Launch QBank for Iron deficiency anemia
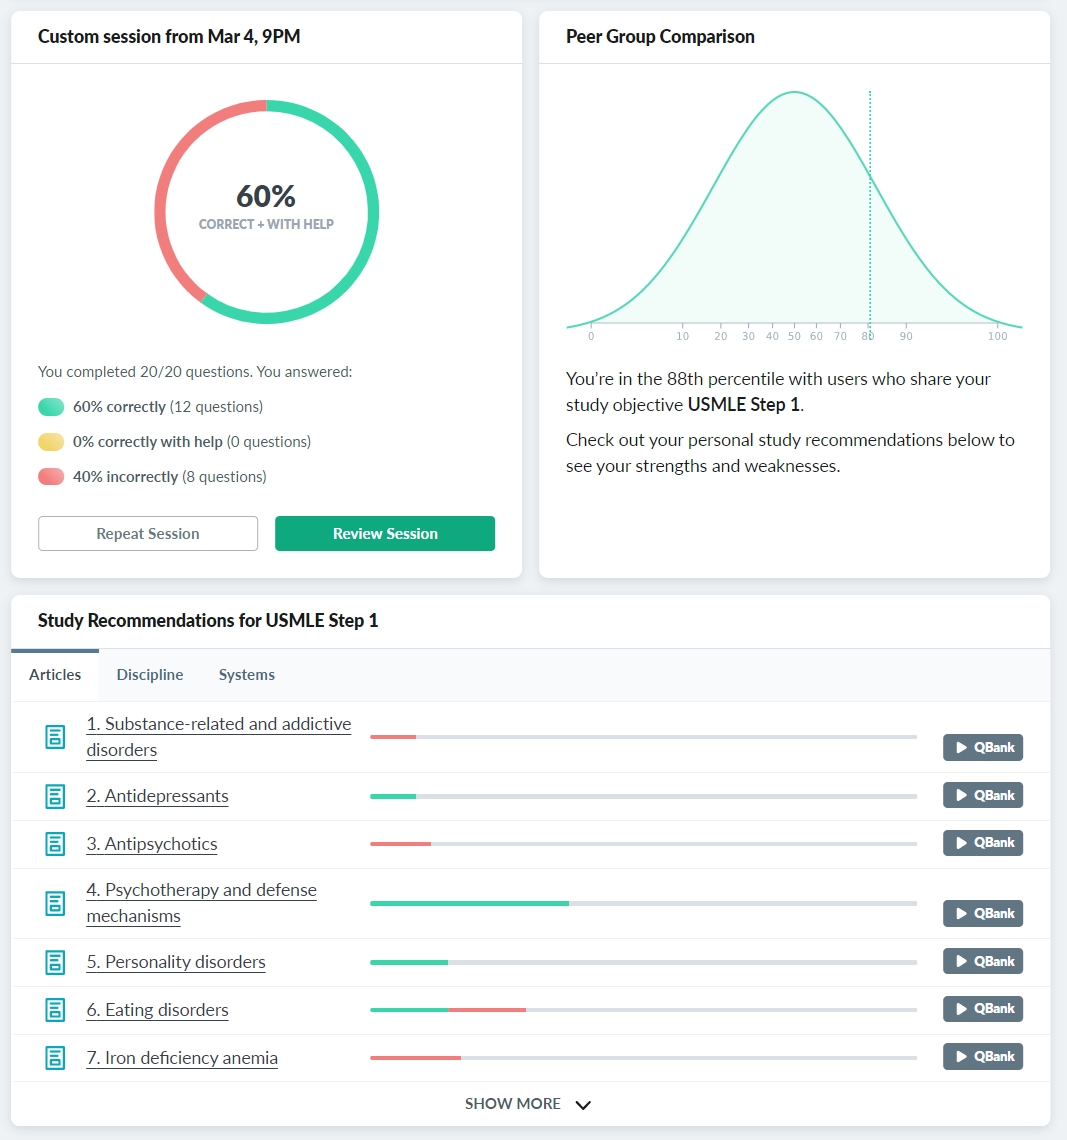Image resolution: width=1067 pixels, height=1140 pixels. [x=982, y=1057]
